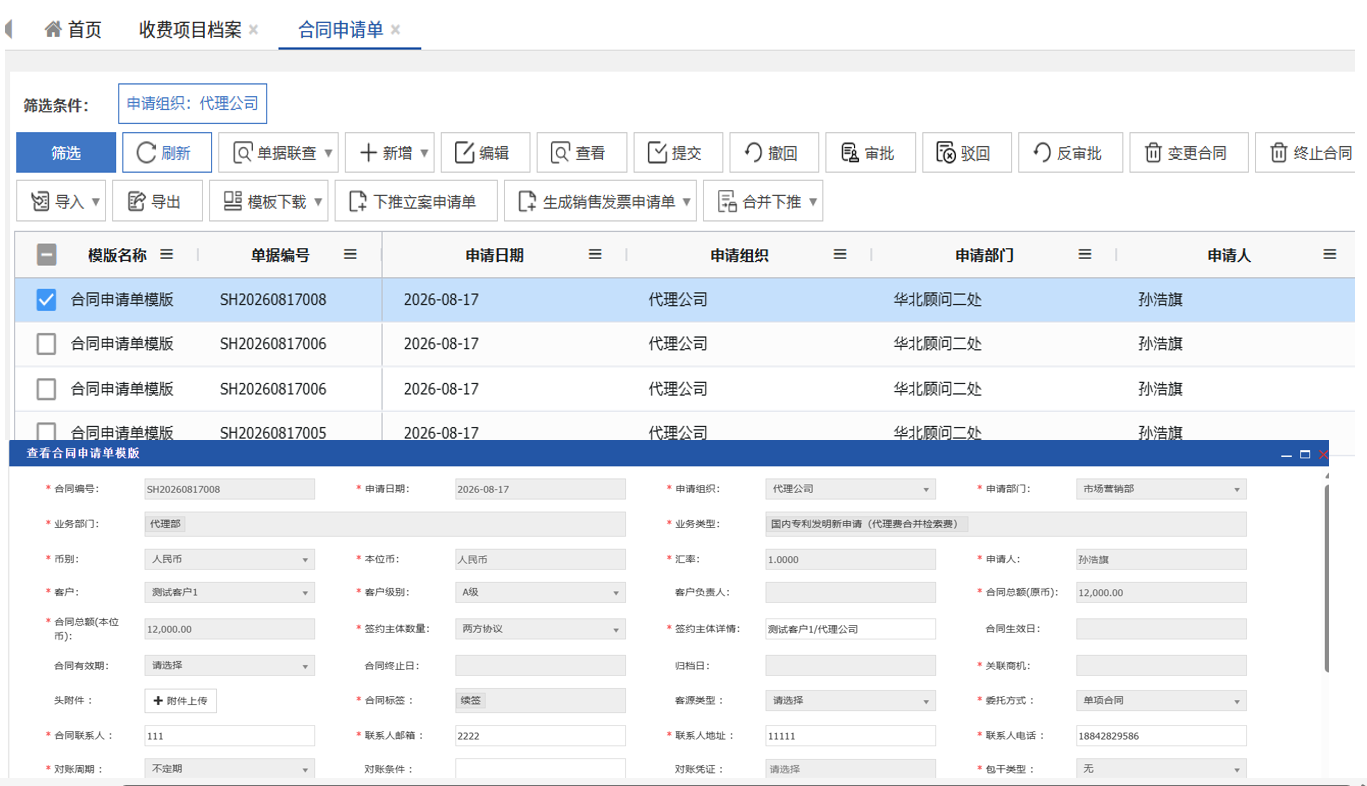Maximize the 查看合同申请单模版 dialog
The image size is (1367, 786).
tap(1305, 454)
